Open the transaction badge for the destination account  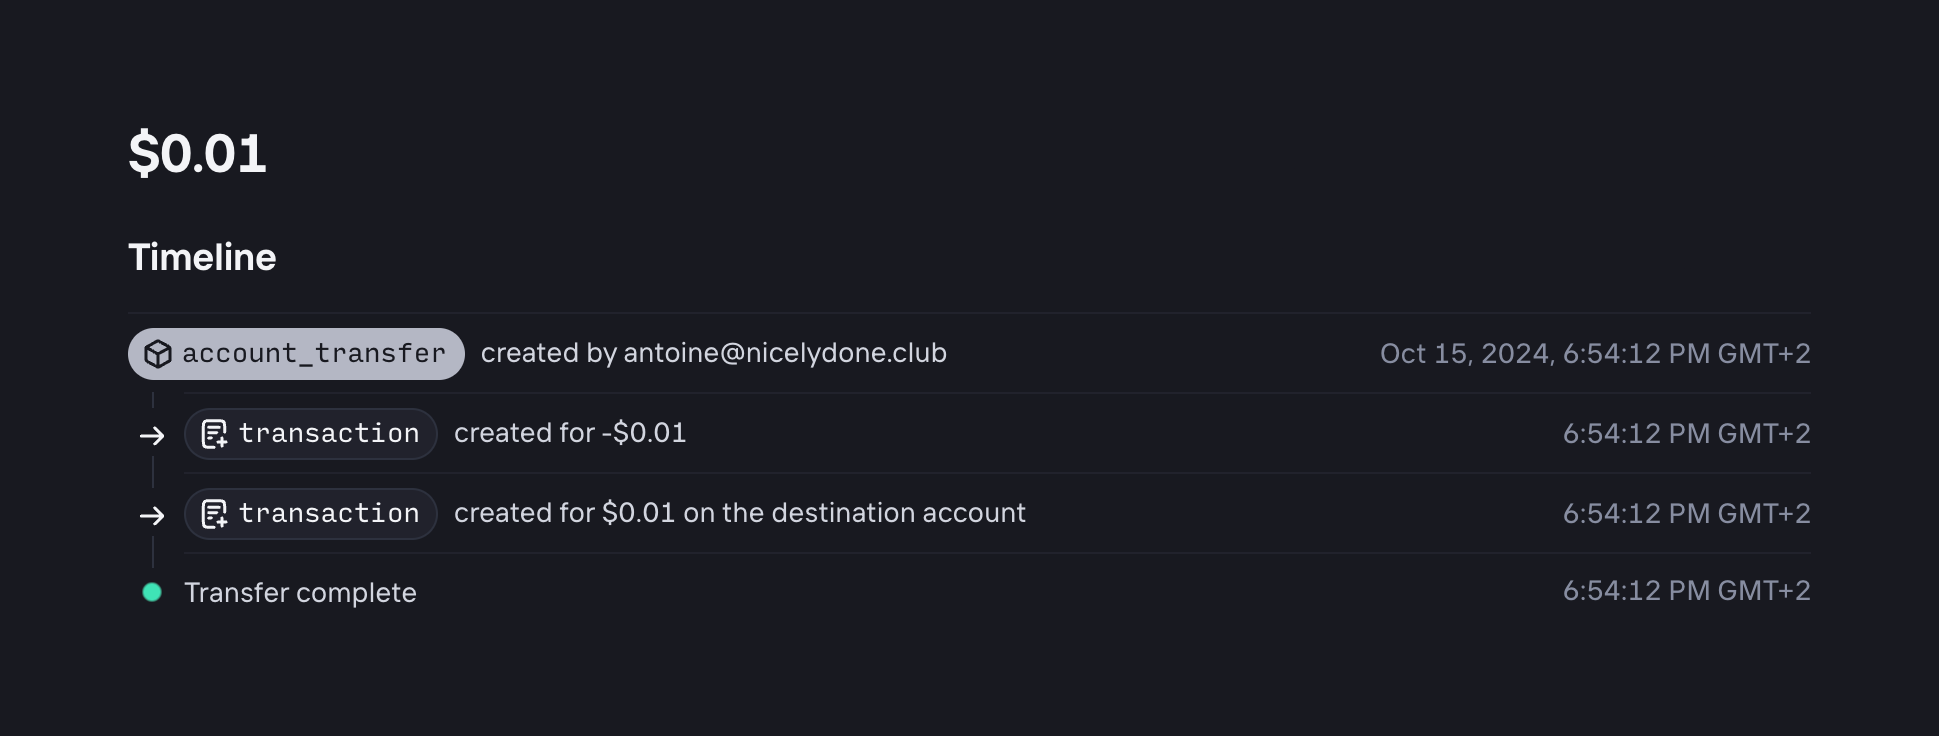click(311, 514)
